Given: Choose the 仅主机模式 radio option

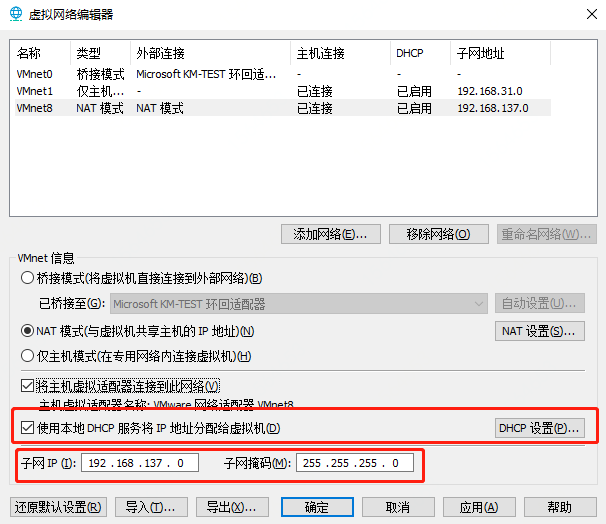Looking at the screenshot, I should tap(27, 356).
